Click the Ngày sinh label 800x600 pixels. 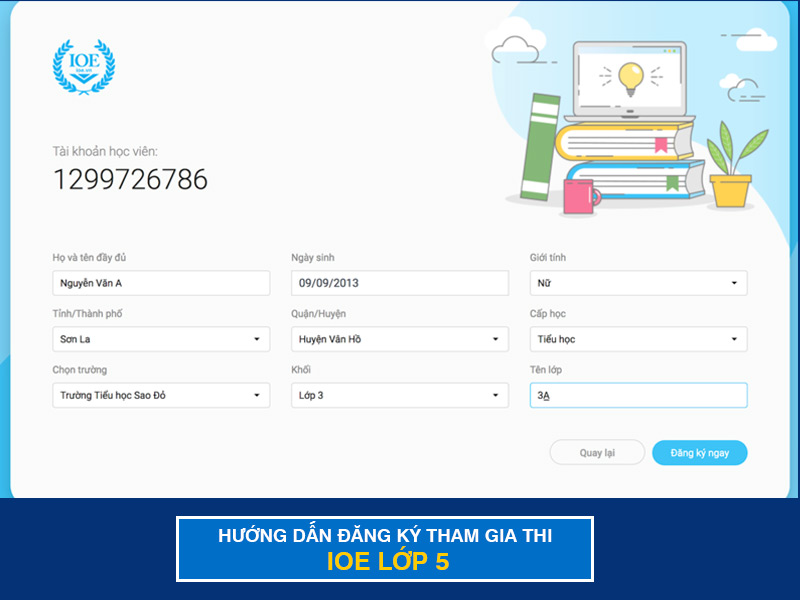[313, 258]
